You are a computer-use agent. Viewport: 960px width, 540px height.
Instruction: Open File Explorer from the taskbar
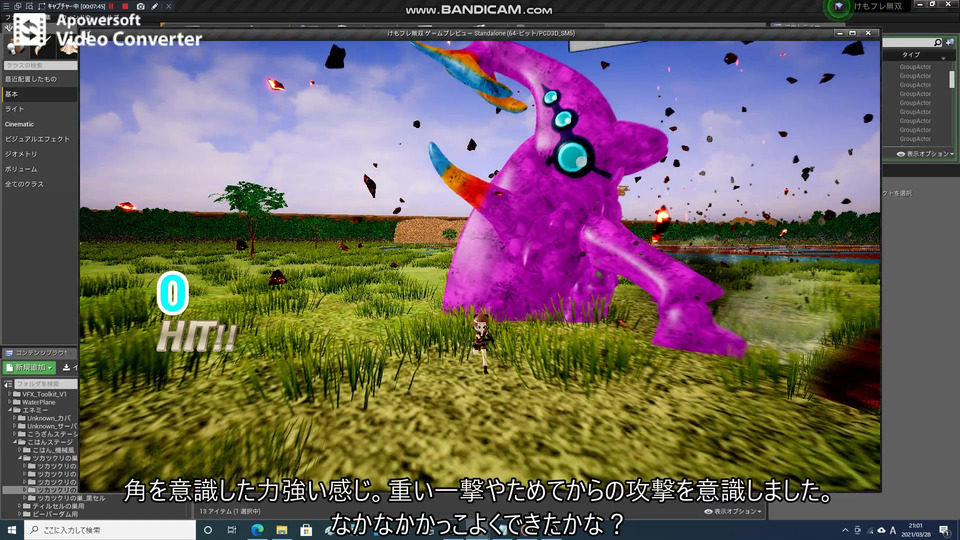point(282,530)
